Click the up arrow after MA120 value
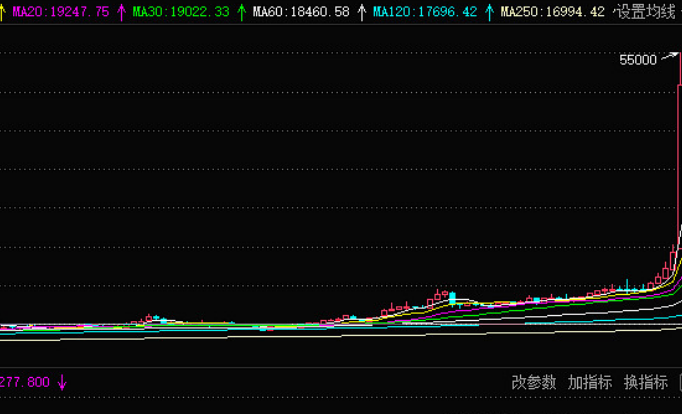 [490, 12]
